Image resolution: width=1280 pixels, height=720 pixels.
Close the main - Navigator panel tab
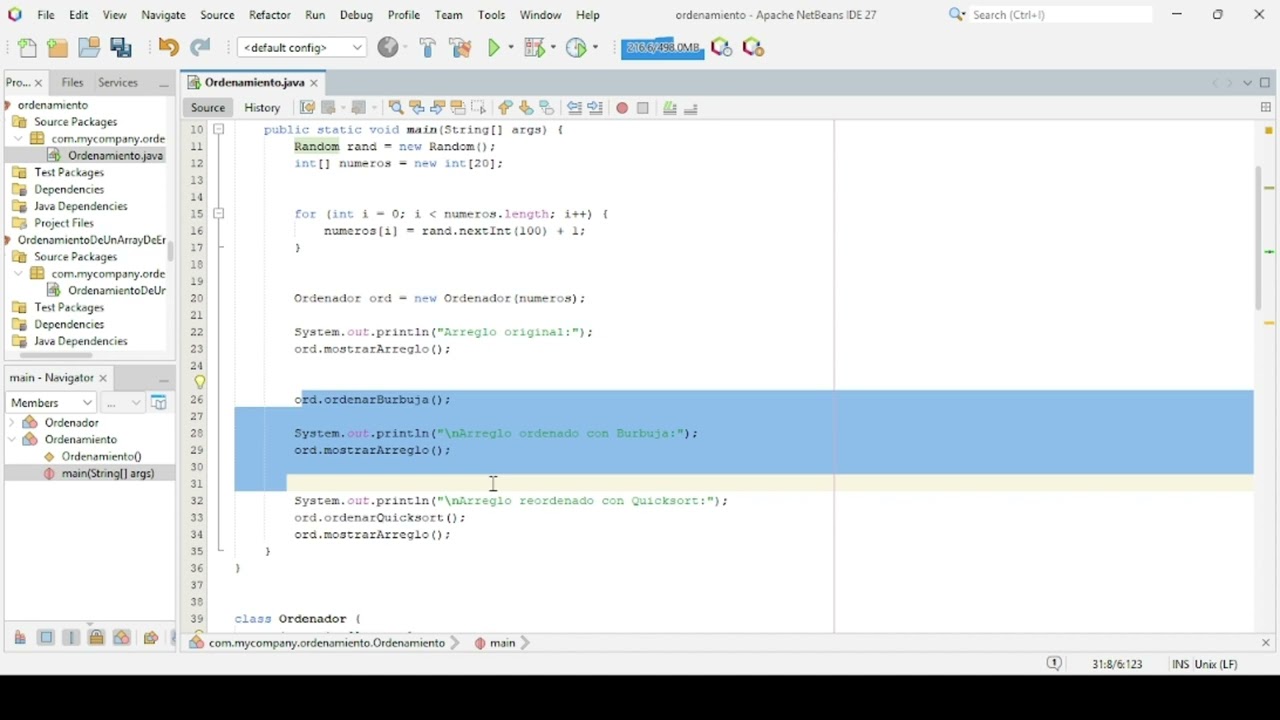[x=103, y=378]
